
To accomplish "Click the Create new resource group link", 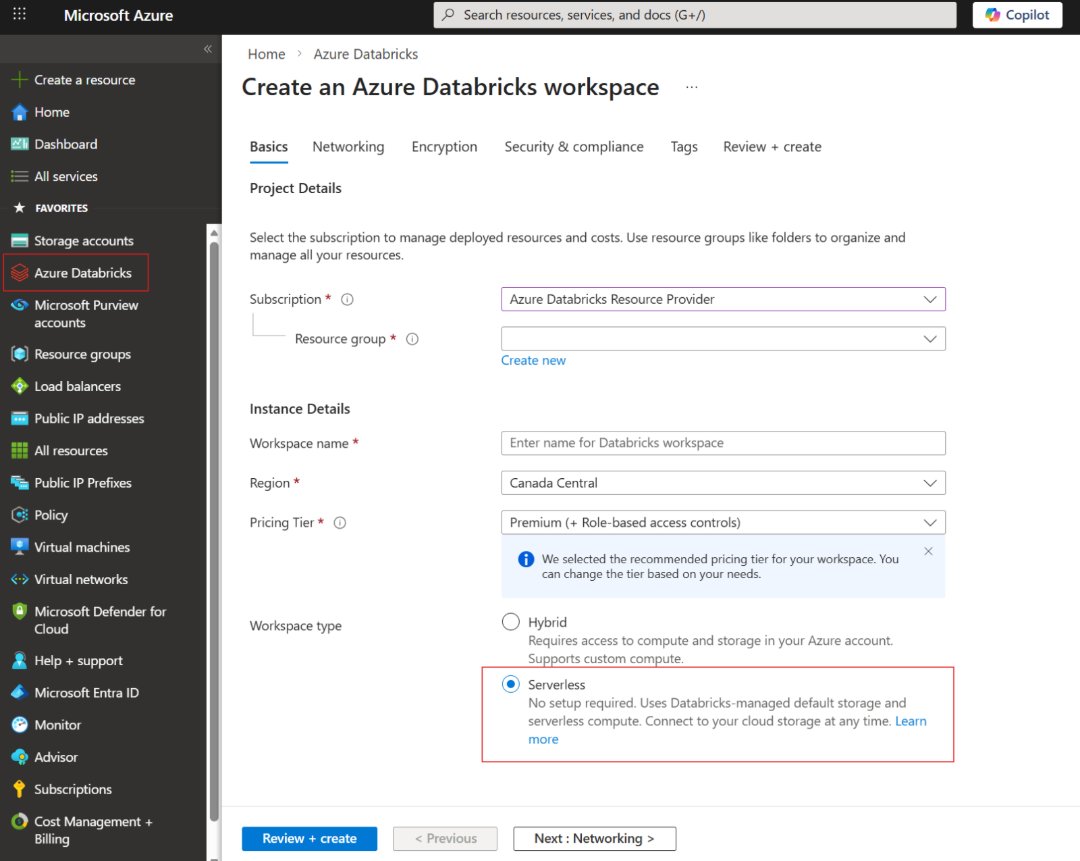I will click(x=533, y=360).
